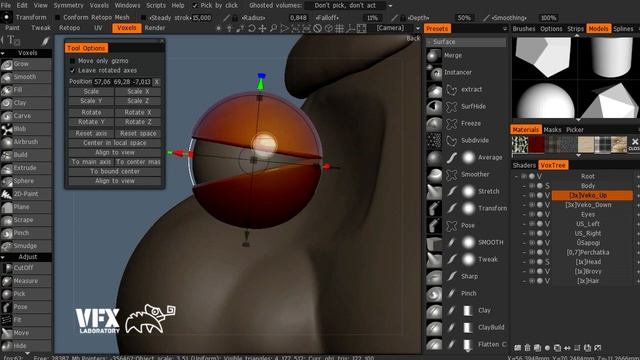Open the Windows menu
640x360 pixels.
coord(127,6)
